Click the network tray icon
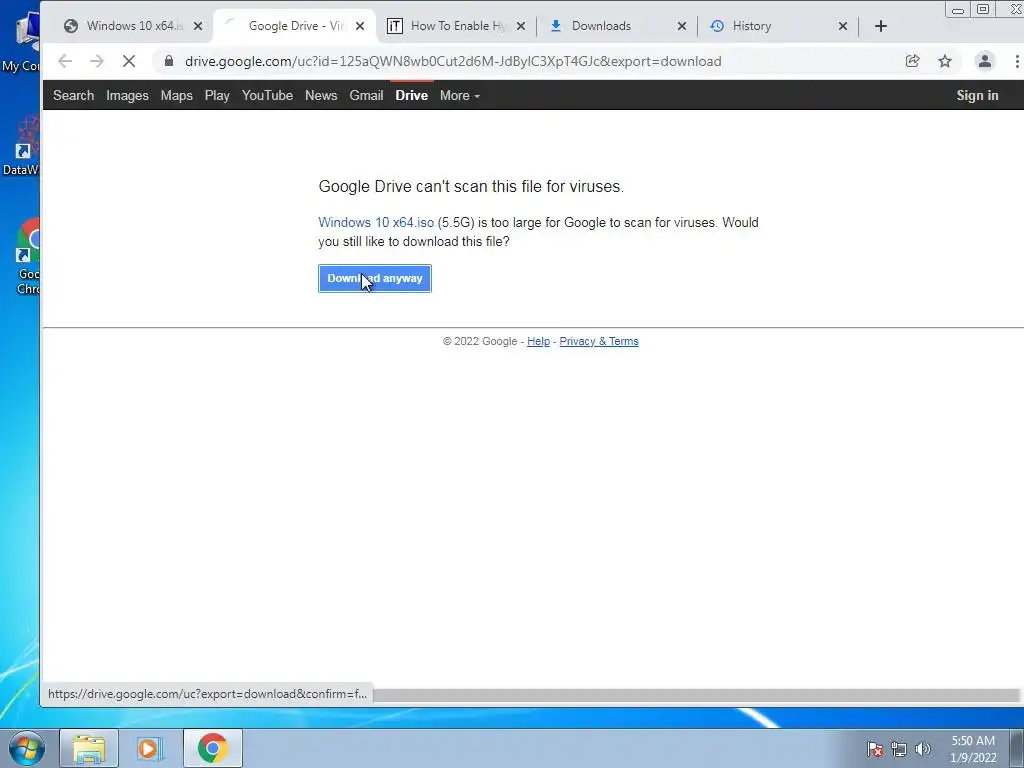This screenshot has height=768, width=1024. pos(899,749)
